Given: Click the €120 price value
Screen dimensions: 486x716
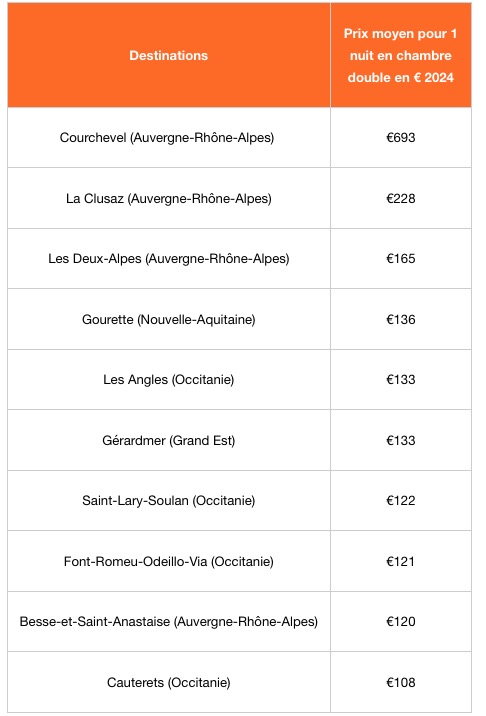Looking at the screenshot, I should [401, 621].
